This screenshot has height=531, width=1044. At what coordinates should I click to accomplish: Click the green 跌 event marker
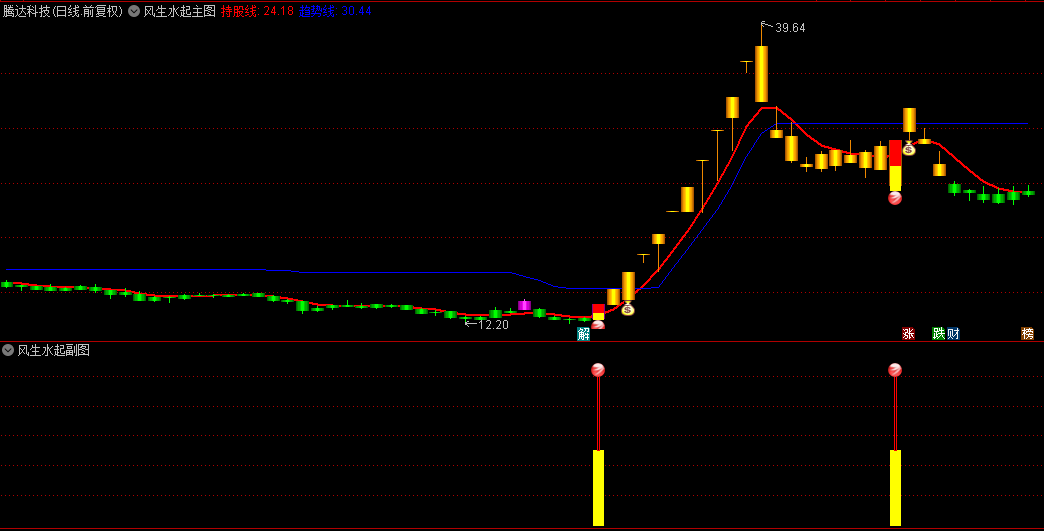click(x=938, y=334)
